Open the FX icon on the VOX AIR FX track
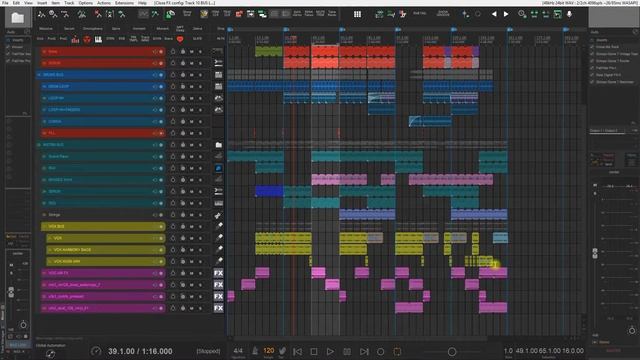This screenshot has width=640, height=360. pyautogui.click(x=218, y=273)
